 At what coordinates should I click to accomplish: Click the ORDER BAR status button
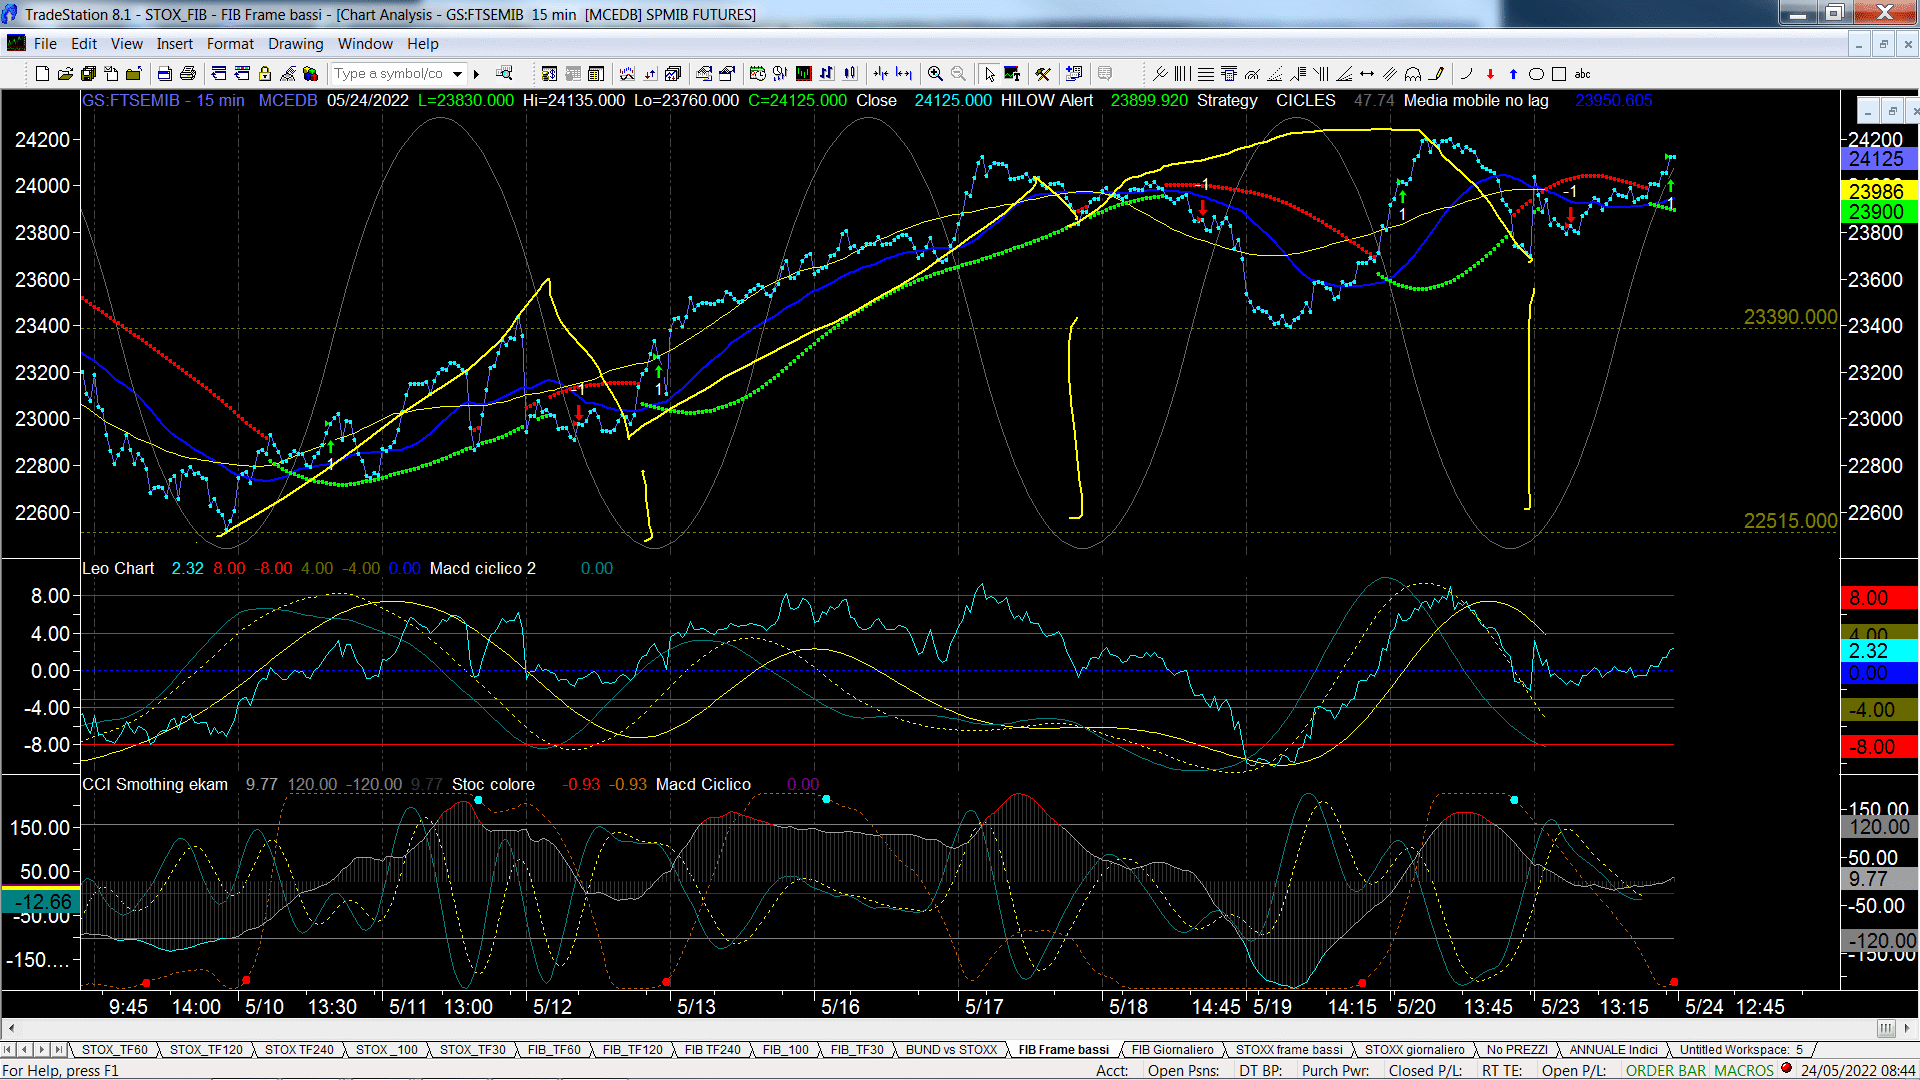[1666, 1070]
